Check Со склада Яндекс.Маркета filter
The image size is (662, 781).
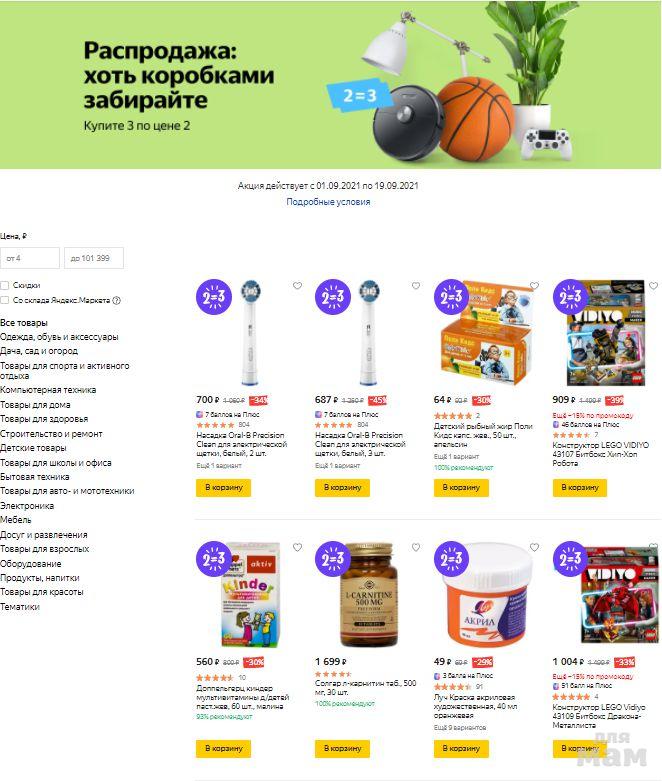pos(5,300)
